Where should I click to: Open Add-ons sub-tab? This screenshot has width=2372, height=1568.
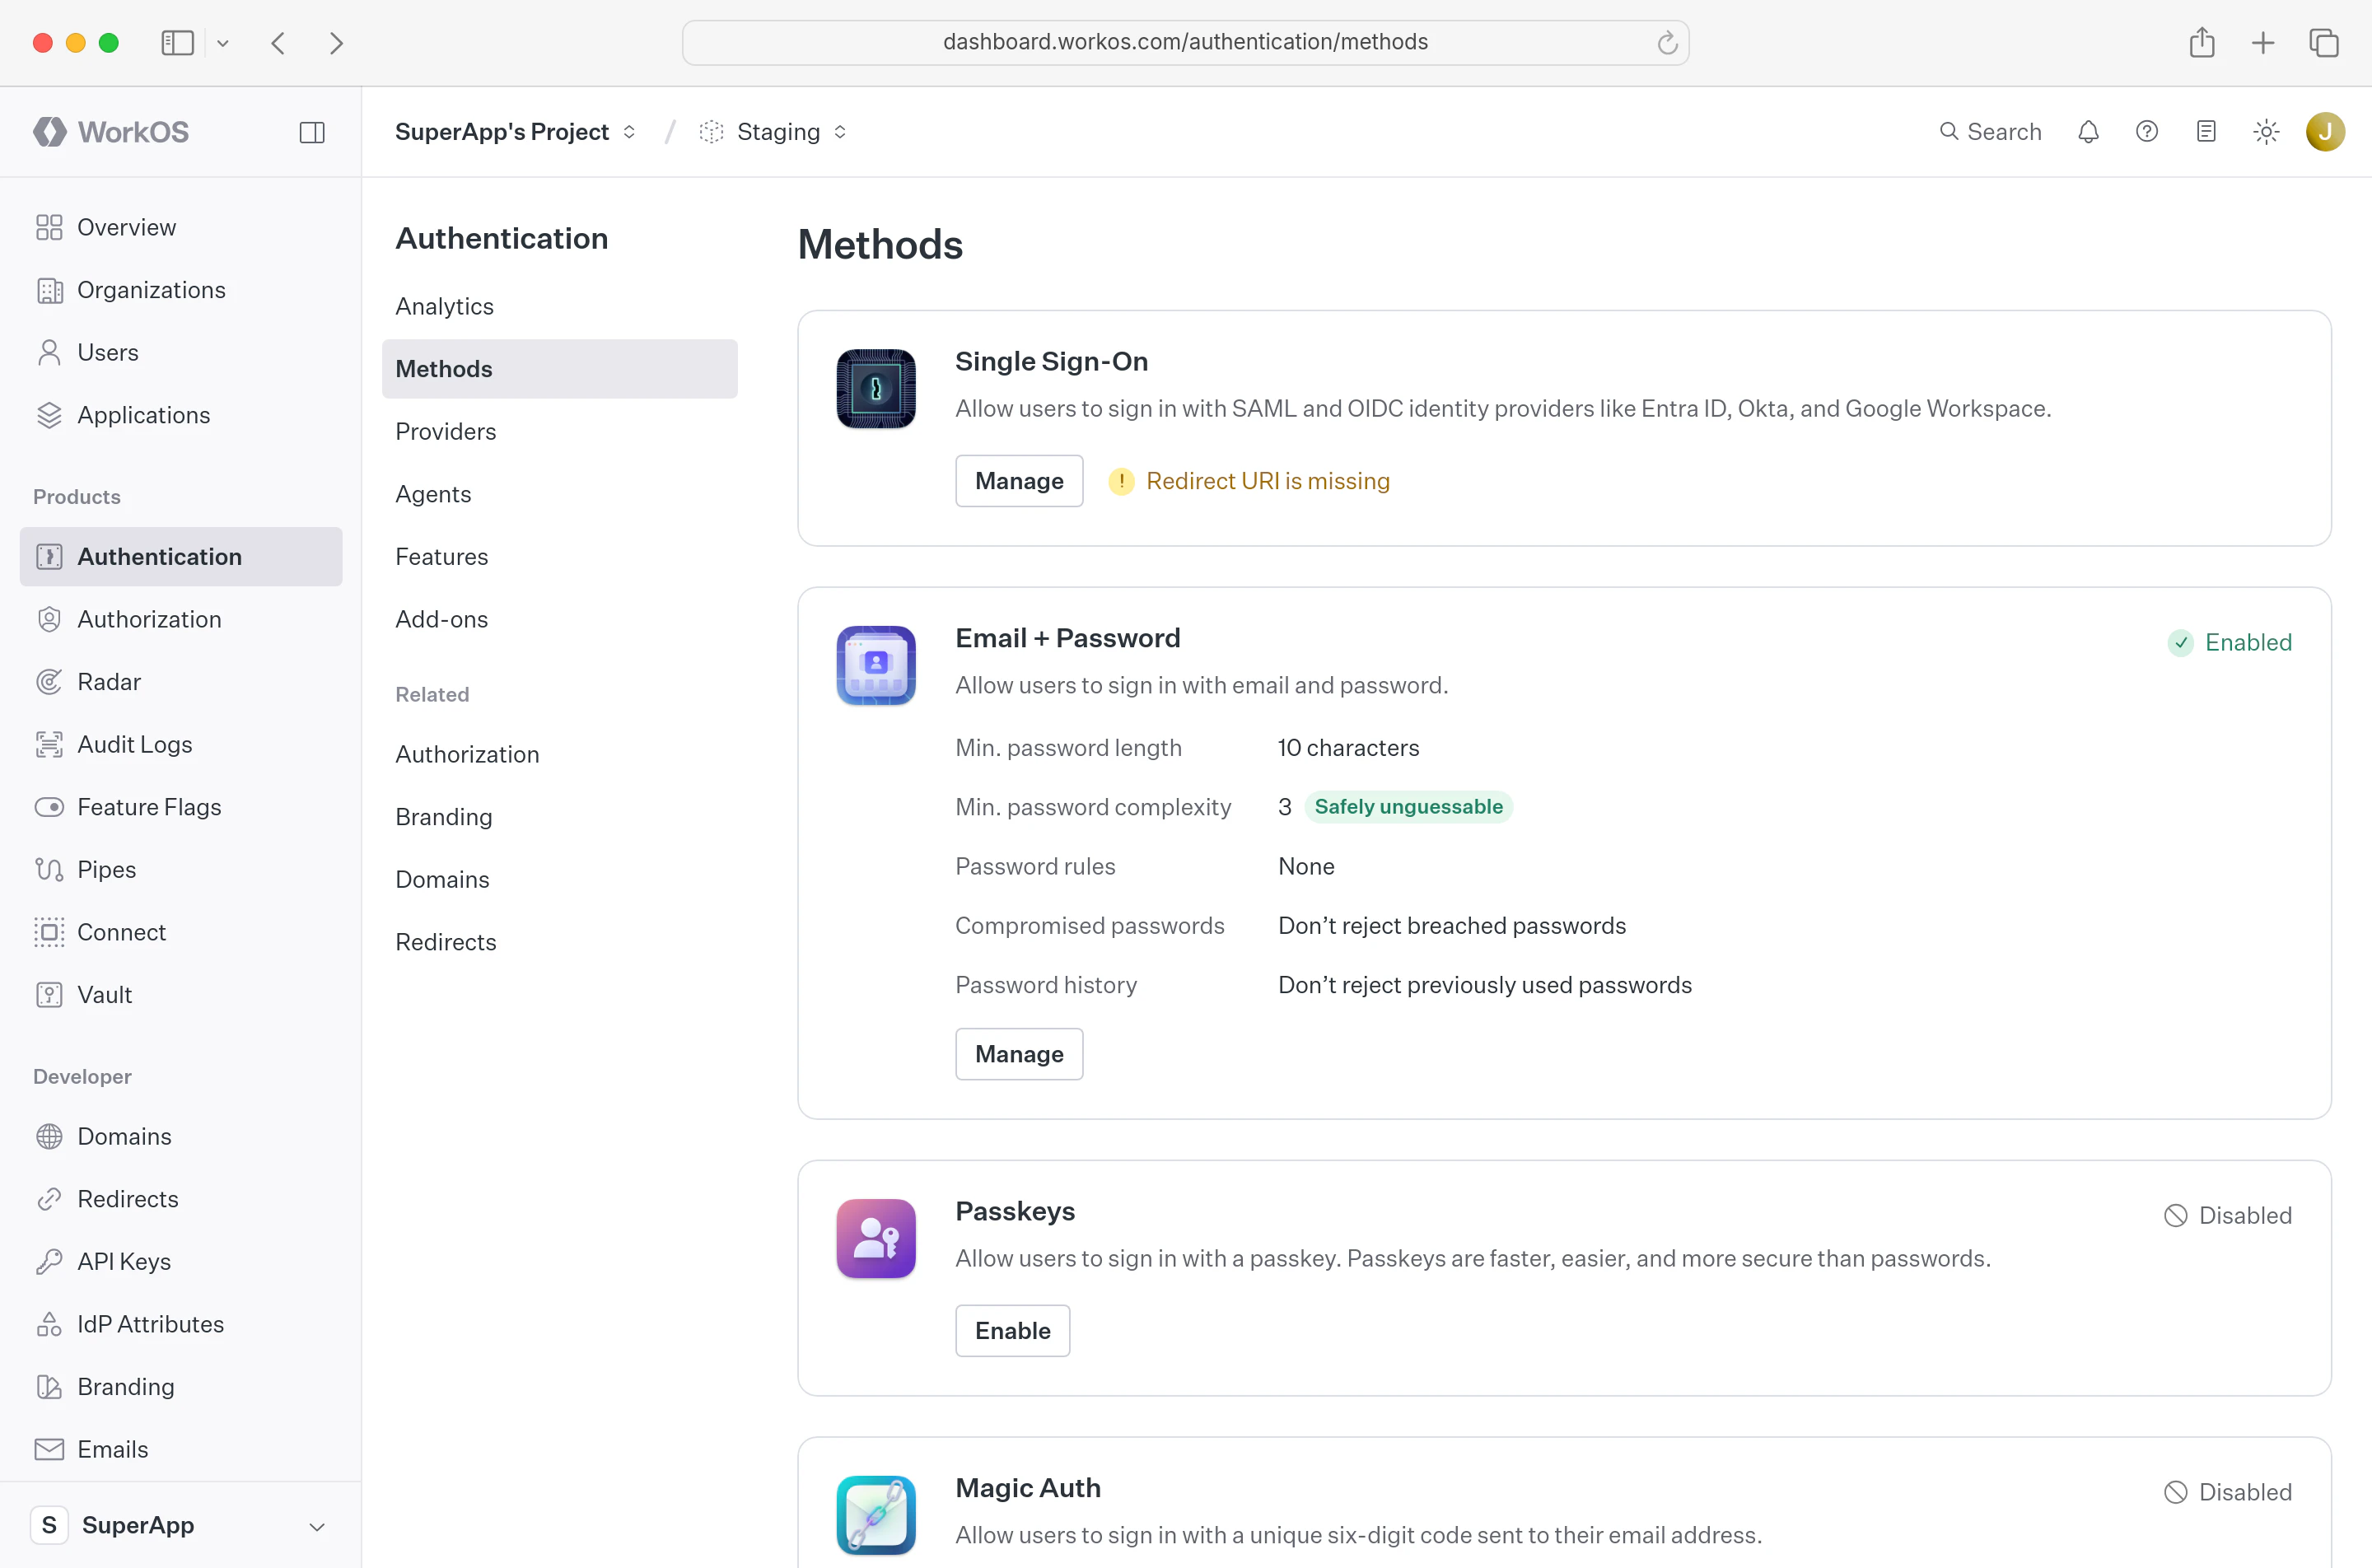tap(560, 619)
